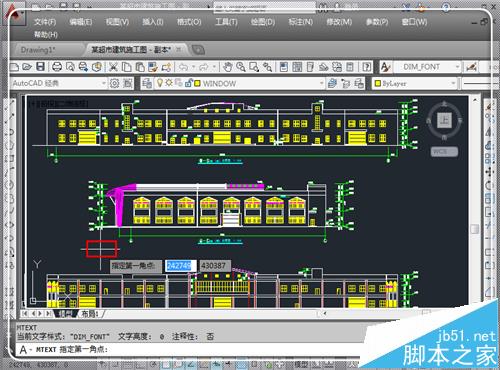This screenshot has height=370, width=500.
Task: Save the drawing with the floppy icon
Action: (x=40, y=67)
